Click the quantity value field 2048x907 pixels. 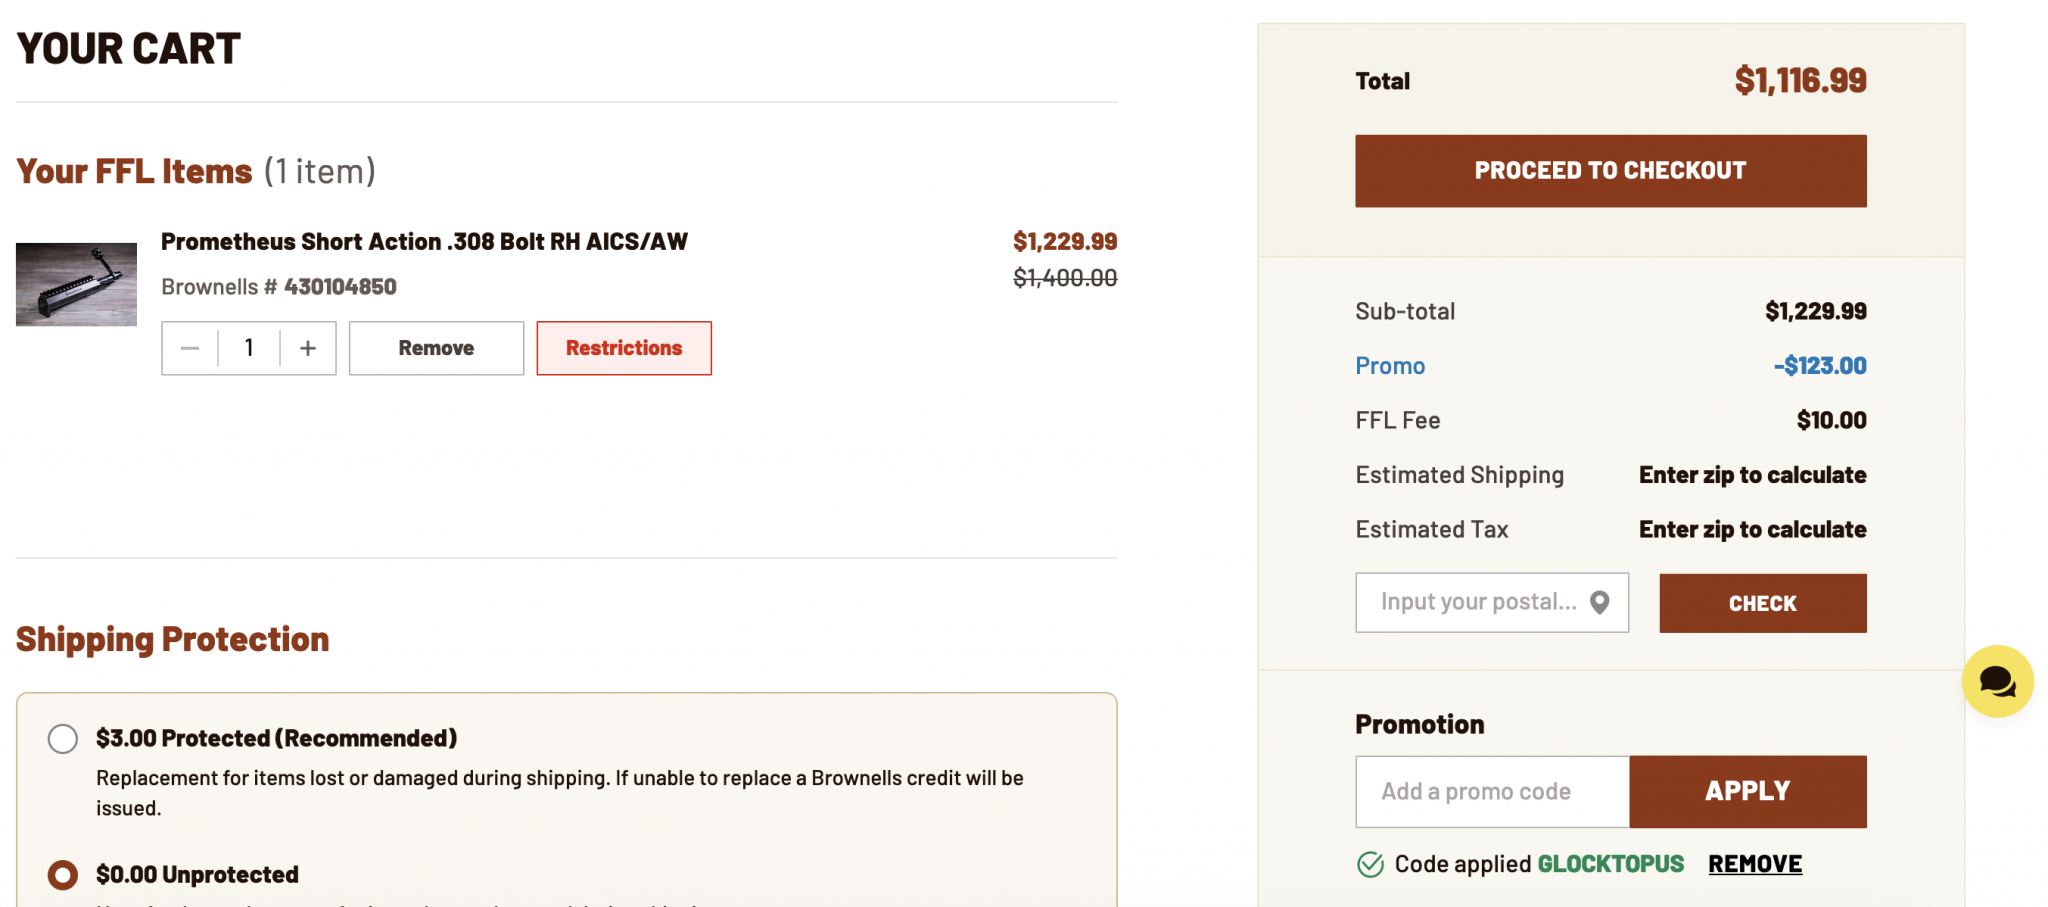point(249,348)
